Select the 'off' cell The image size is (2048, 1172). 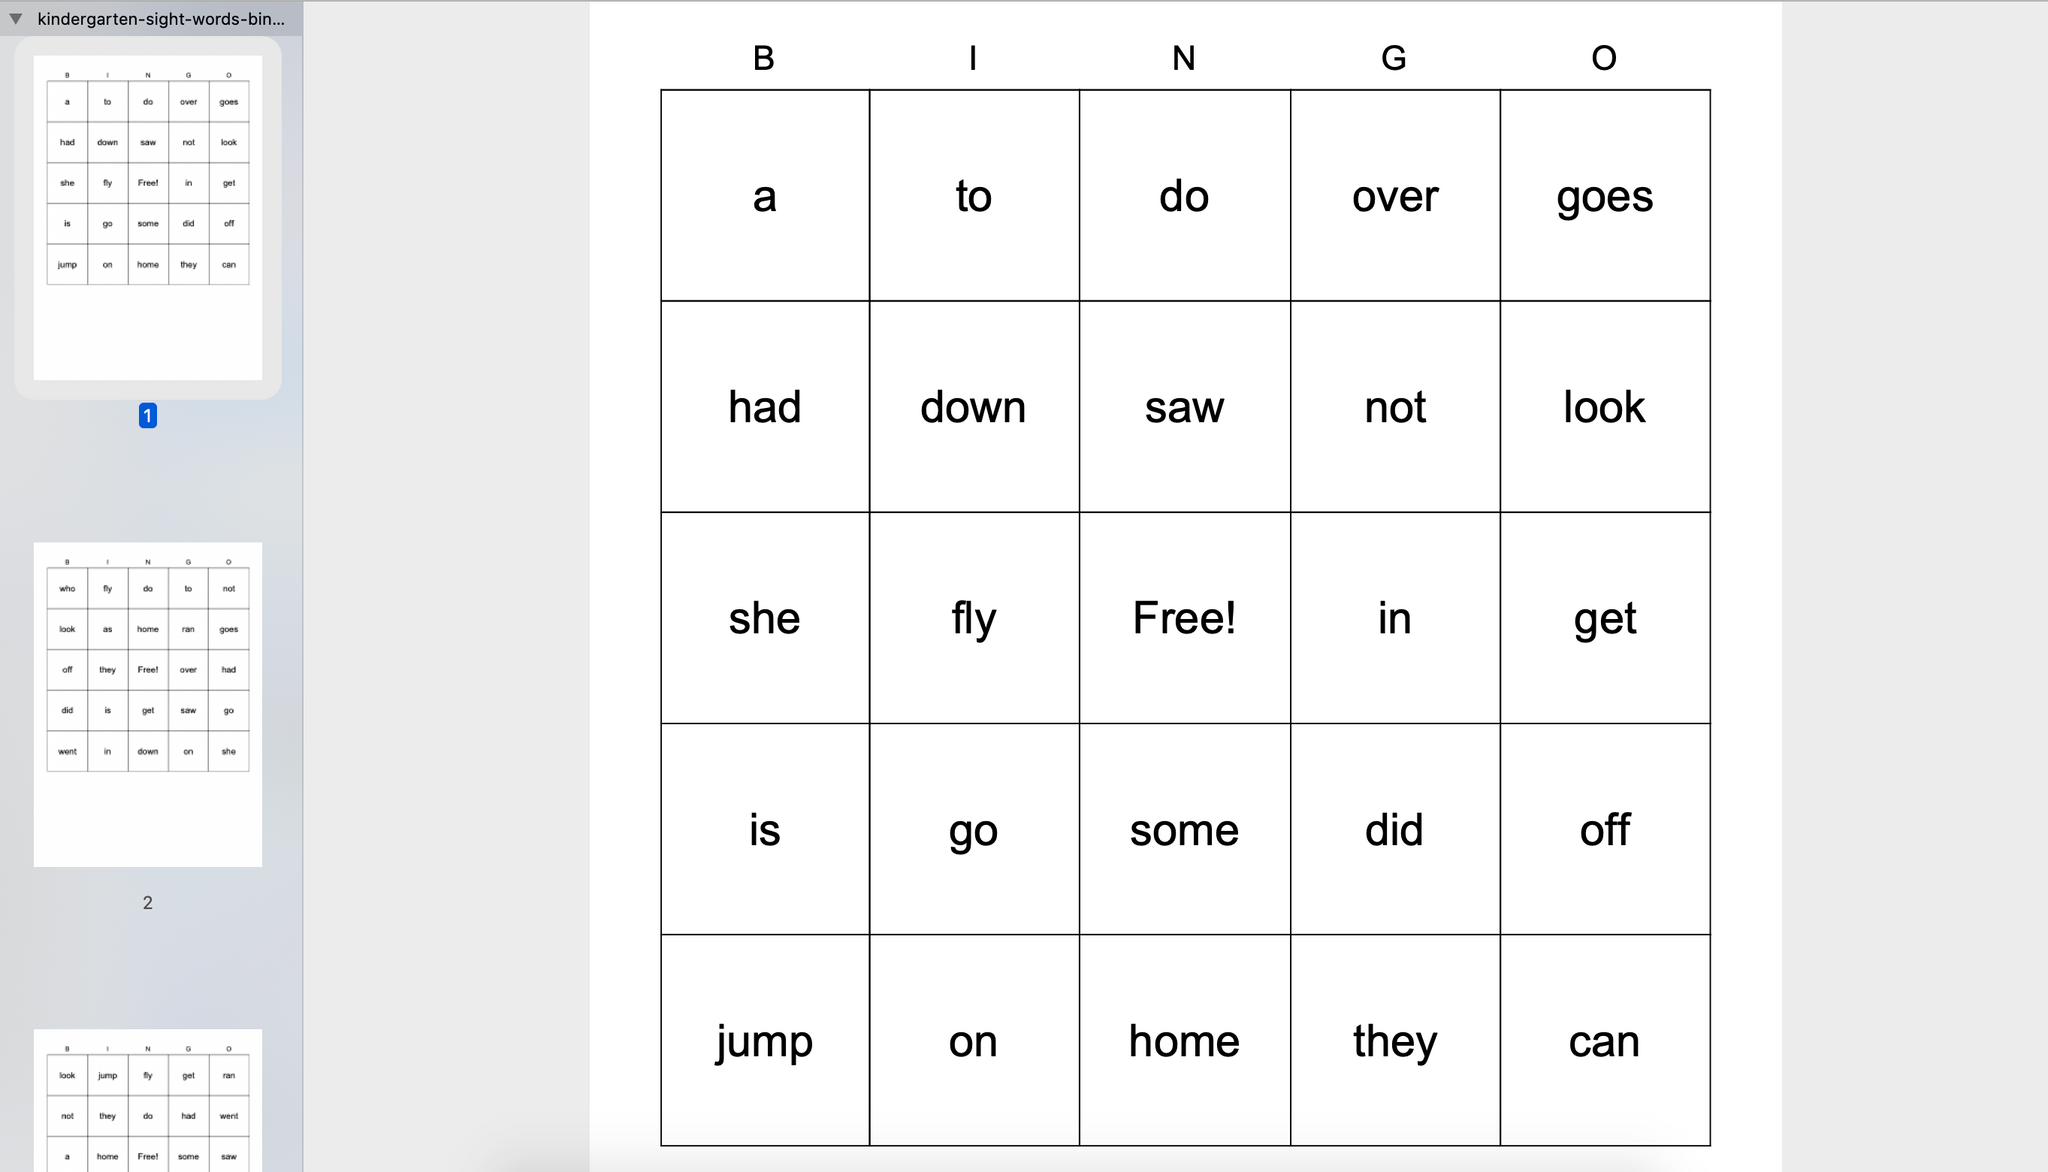tap(1603, 829)
